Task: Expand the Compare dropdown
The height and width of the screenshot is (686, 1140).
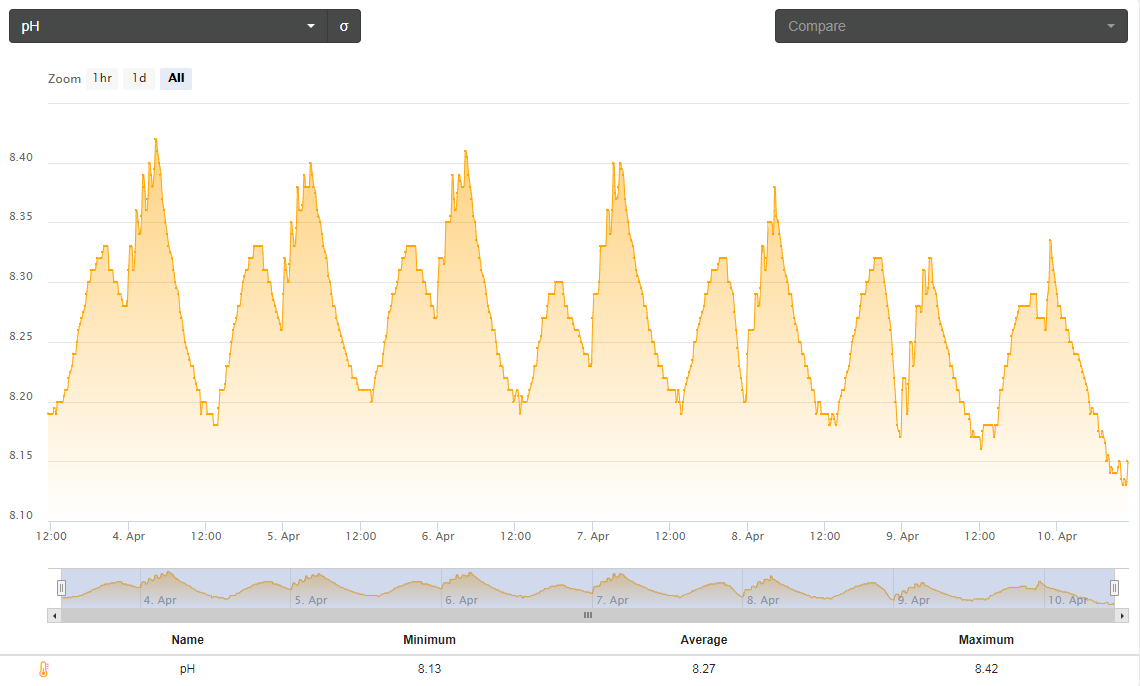Action: coord(950,26)
